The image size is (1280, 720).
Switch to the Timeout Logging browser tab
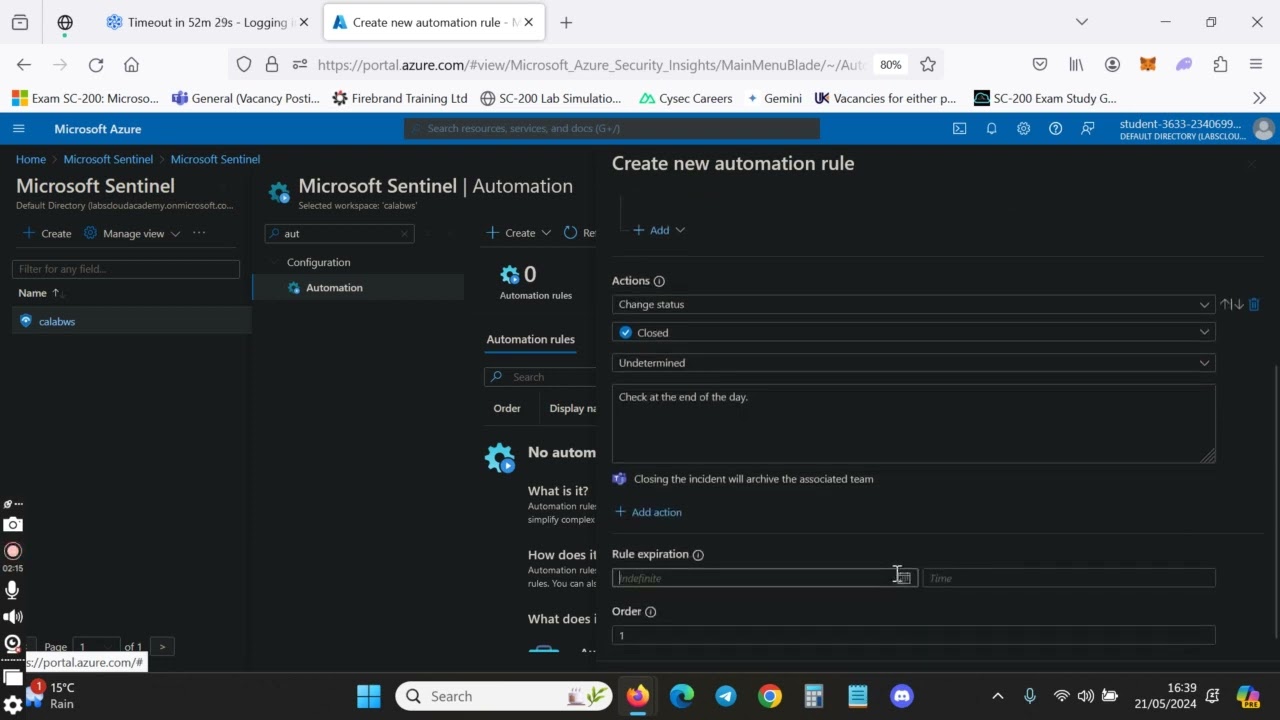(x=208, y=22)
